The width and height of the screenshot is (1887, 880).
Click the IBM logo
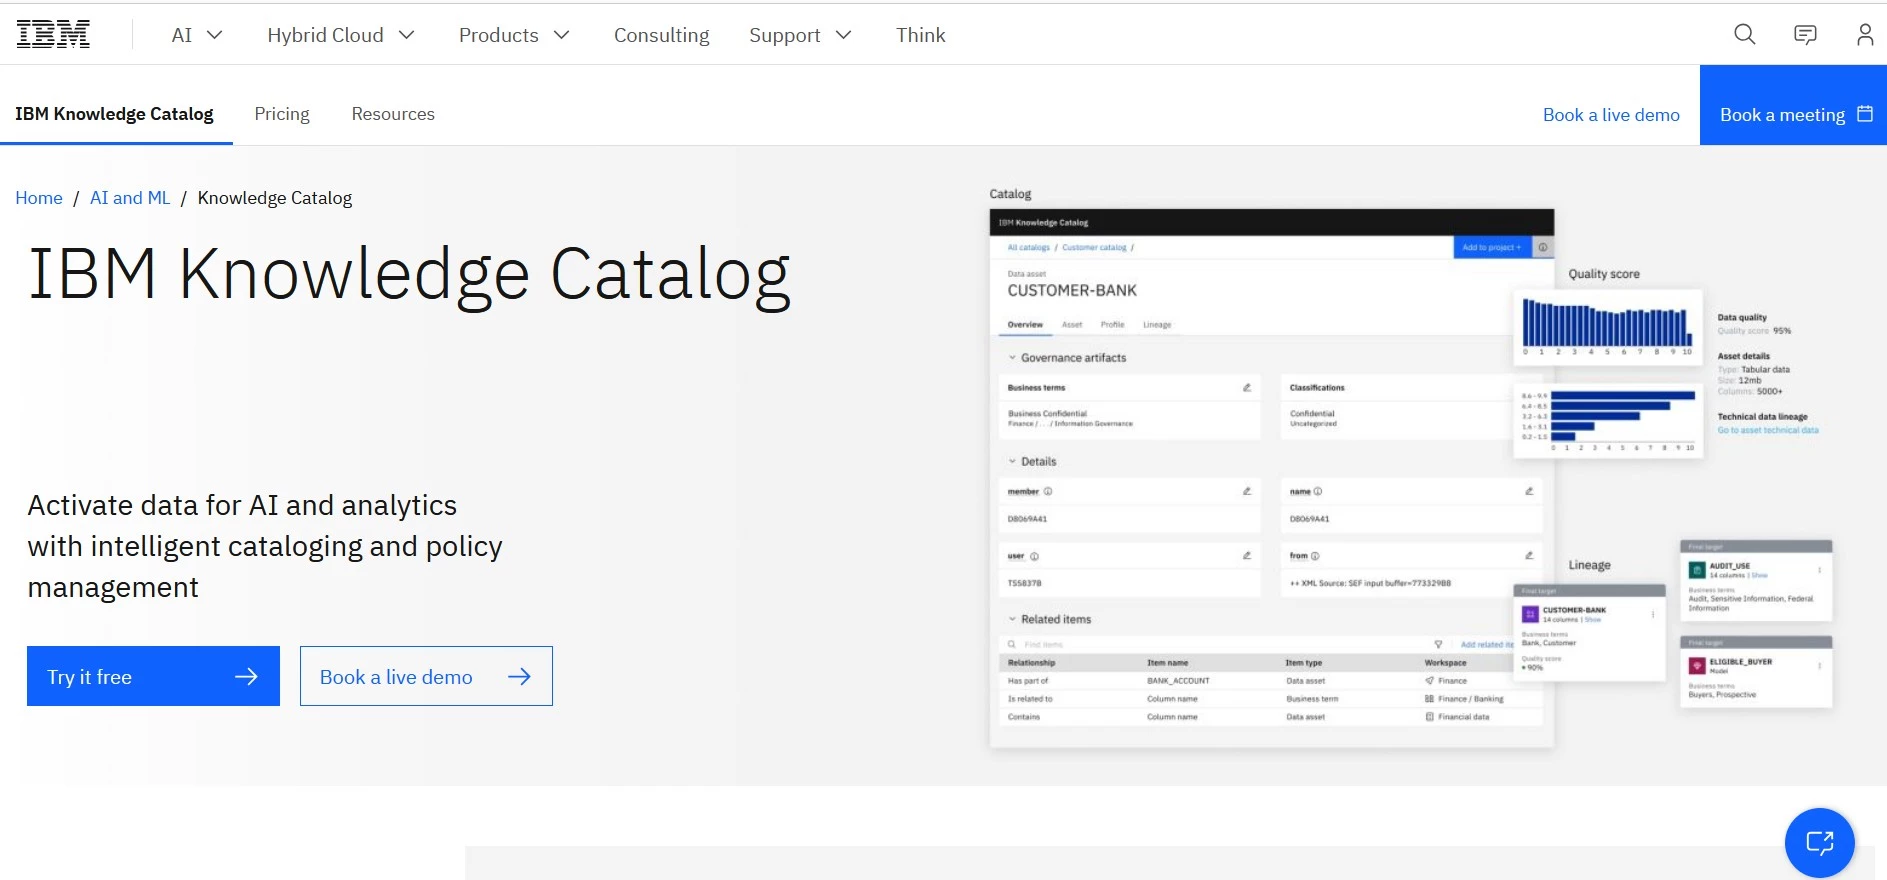[x=53, y=34]
